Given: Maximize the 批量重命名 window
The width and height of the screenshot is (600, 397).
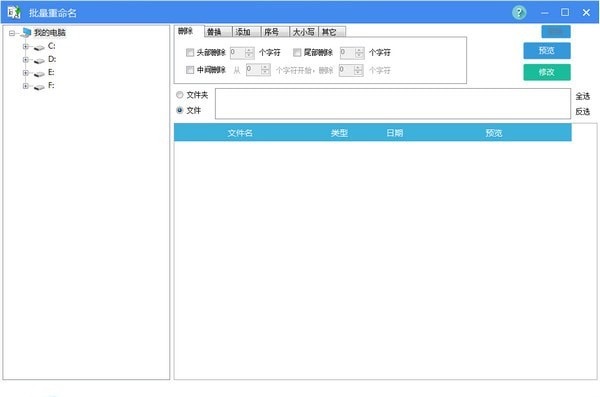Looking at the screenshot, I should pyautogui.click(x=565, y=12).
